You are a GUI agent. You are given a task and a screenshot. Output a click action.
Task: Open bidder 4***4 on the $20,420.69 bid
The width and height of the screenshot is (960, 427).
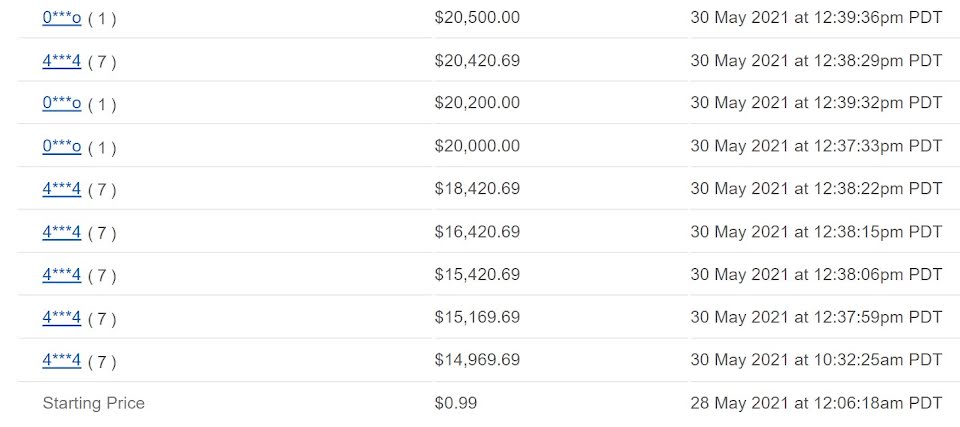(61, 61)
